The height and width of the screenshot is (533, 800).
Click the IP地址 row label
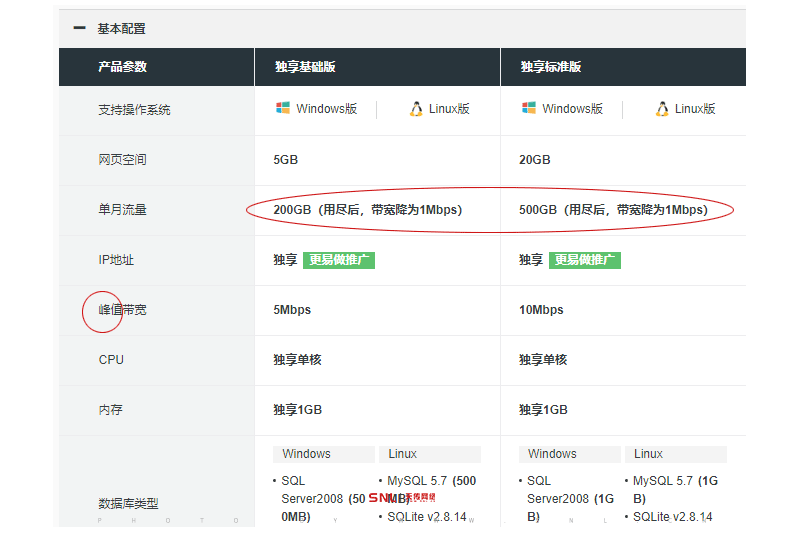click(x=116, y=260)
